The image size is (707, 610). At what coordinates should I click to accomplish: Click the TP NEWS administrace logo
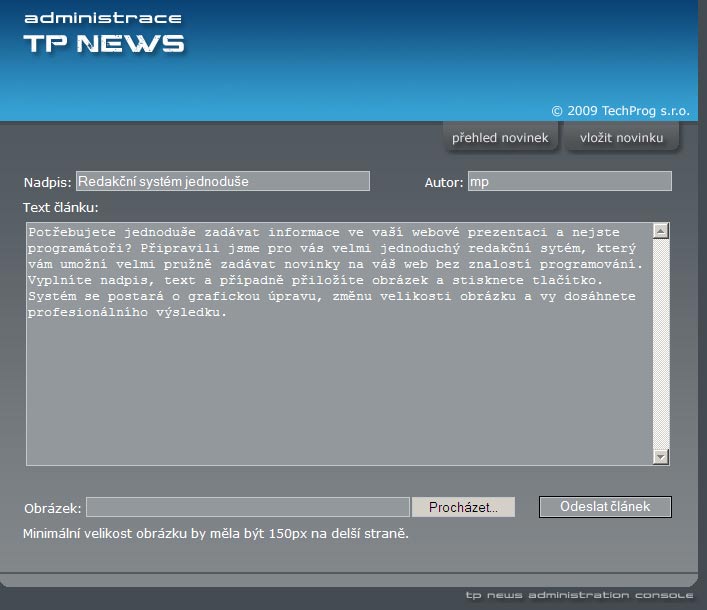[104, 33]
